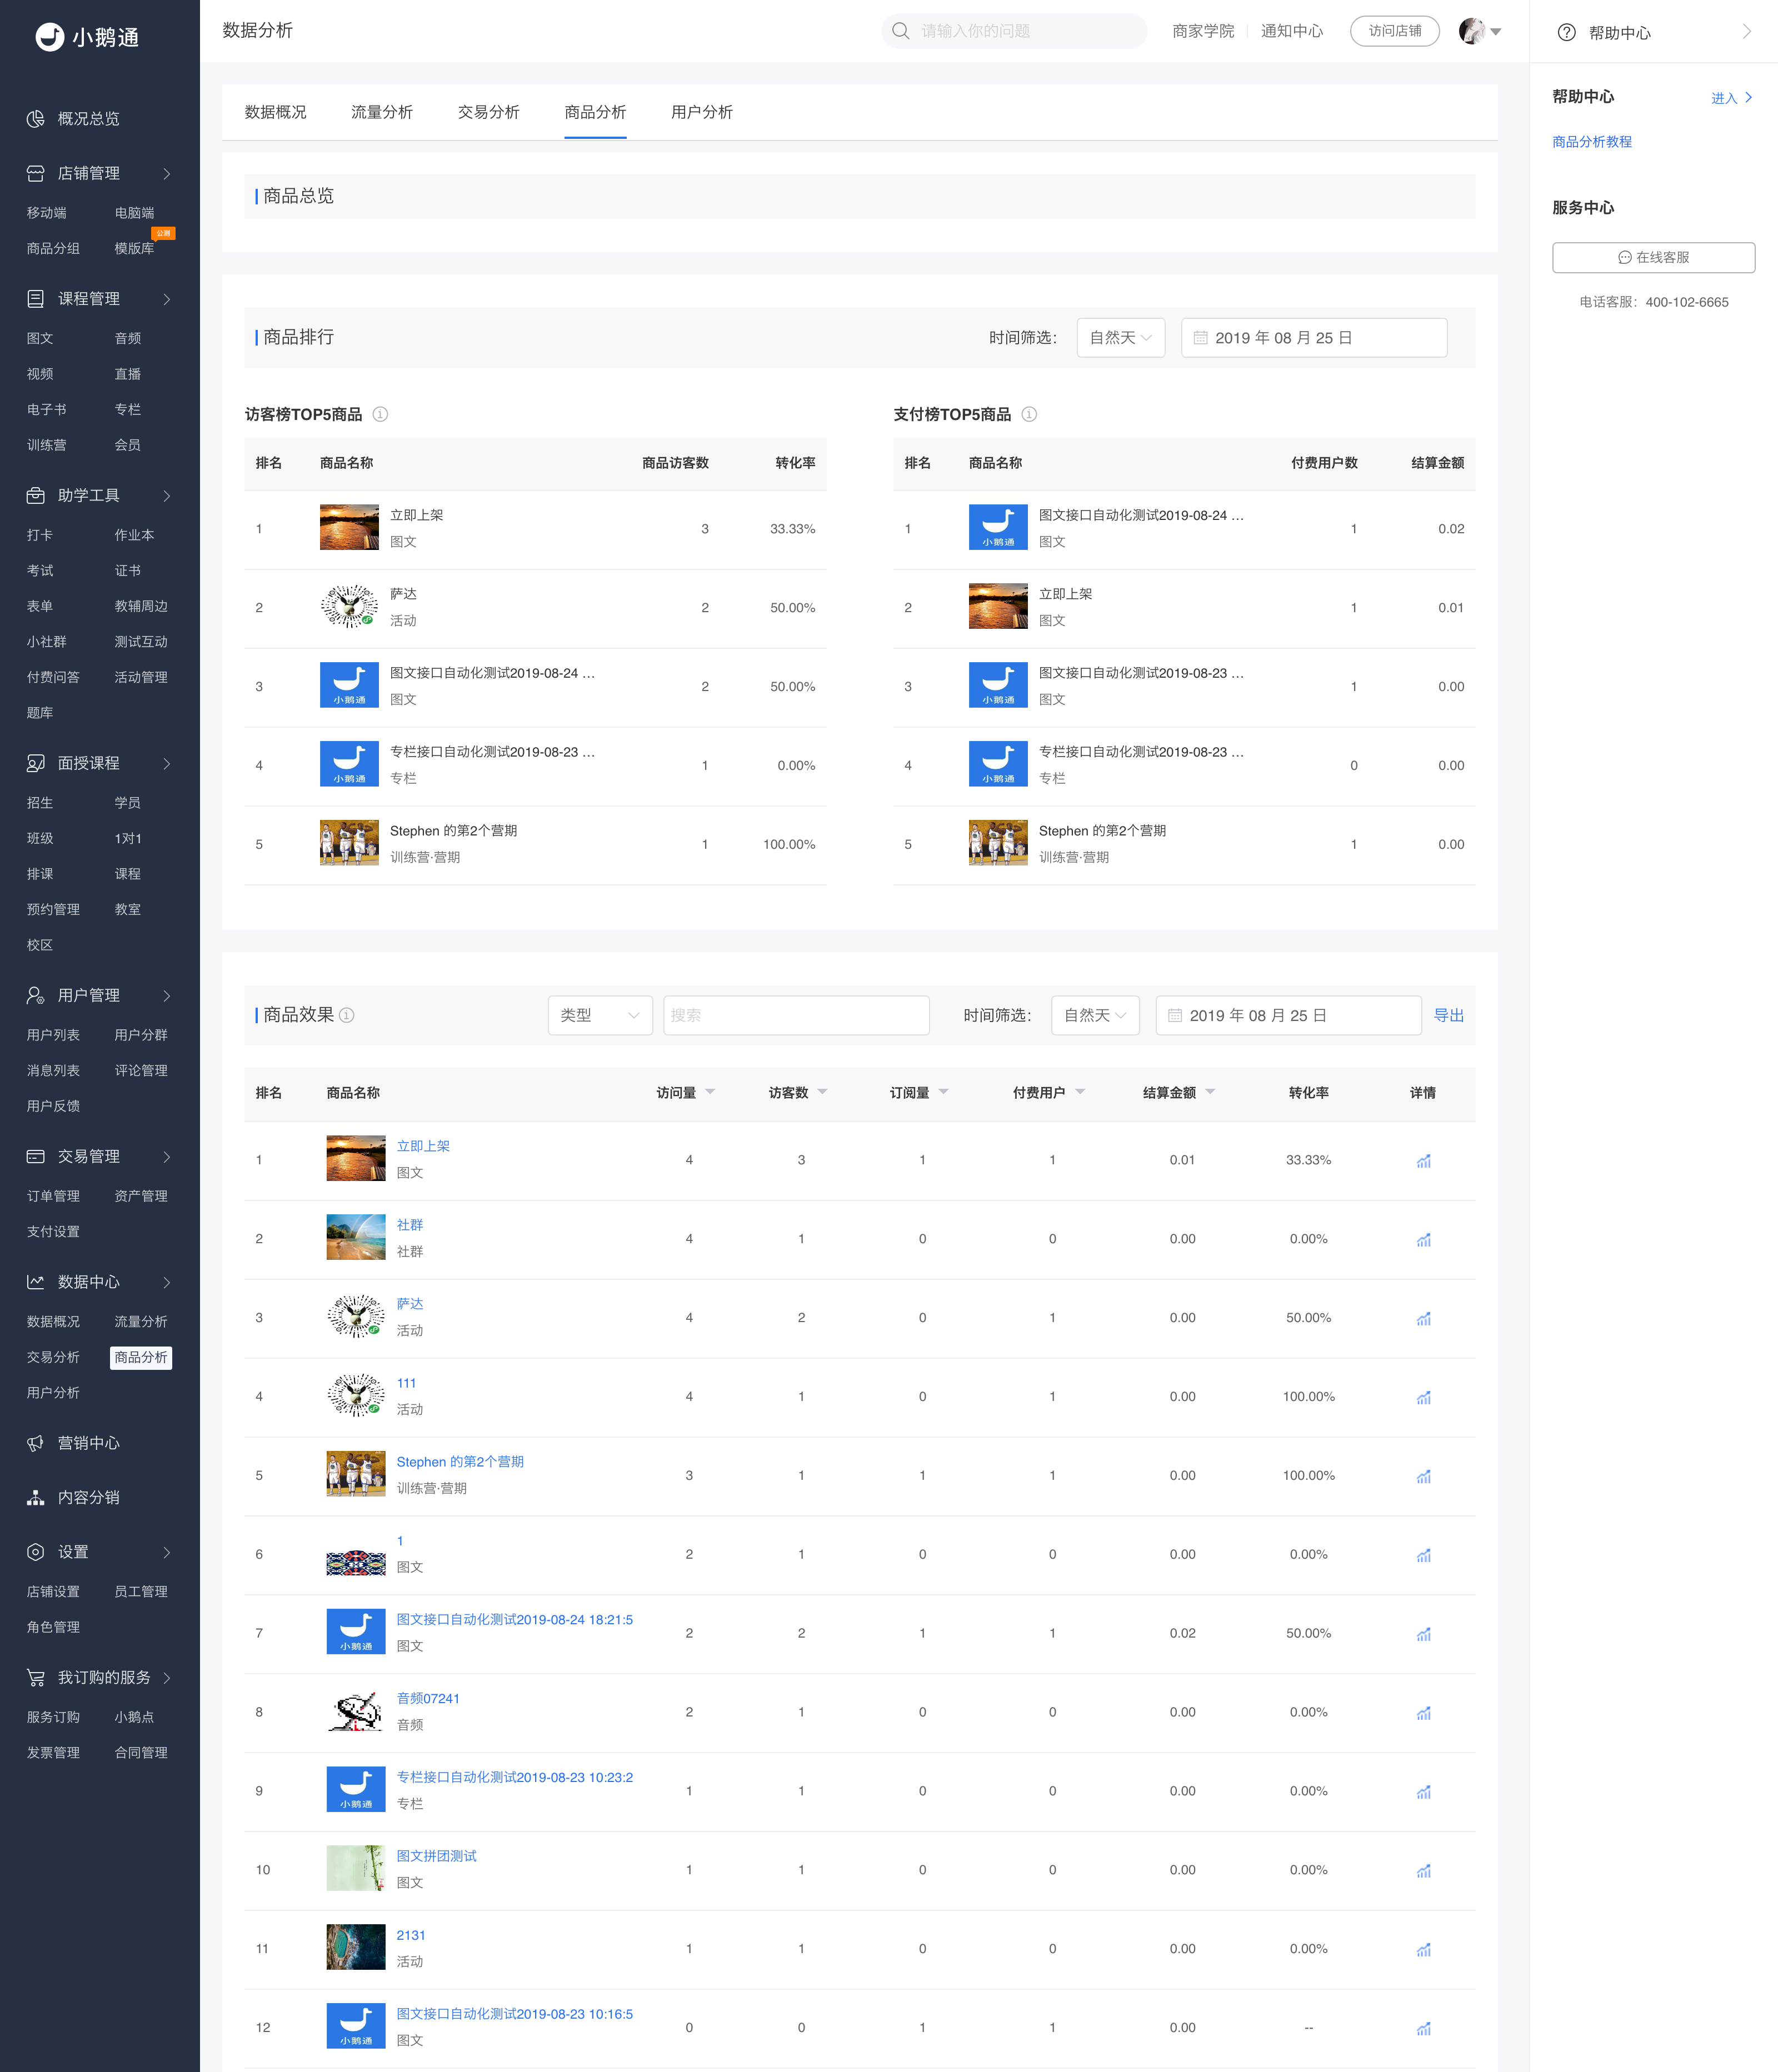Click the user avatar in the header
This screenshot has height=2072, width=1778.
(x=1471, y=31)
